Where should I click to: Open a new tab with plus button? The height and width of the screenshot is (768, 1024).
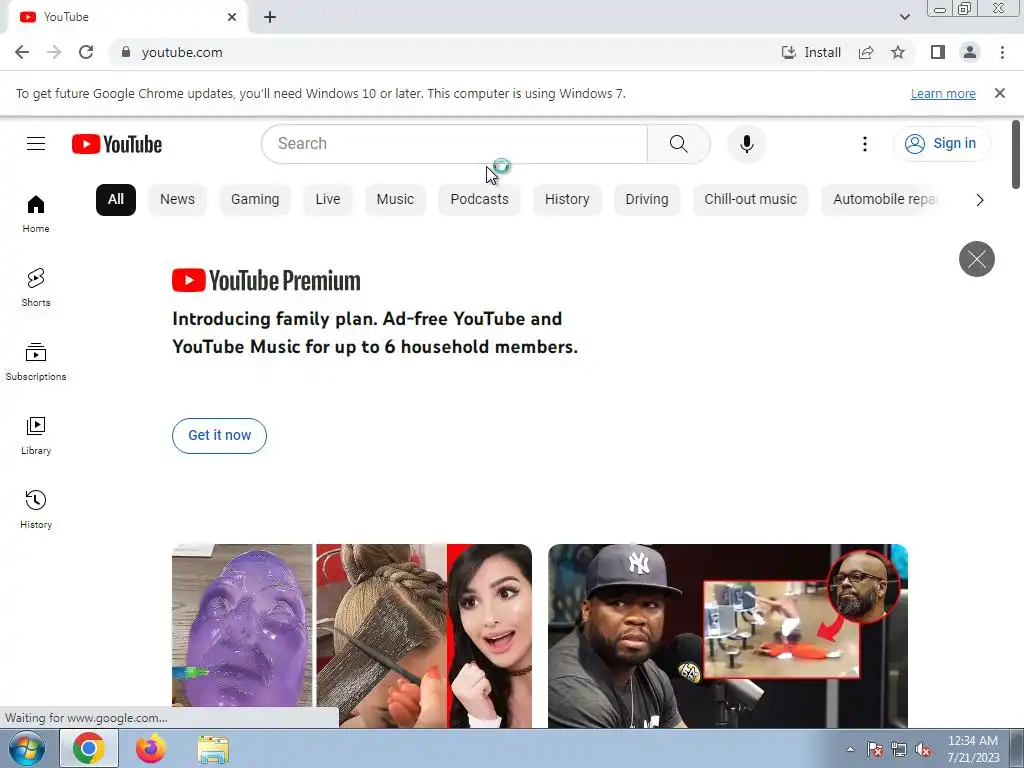pos(270,17)
